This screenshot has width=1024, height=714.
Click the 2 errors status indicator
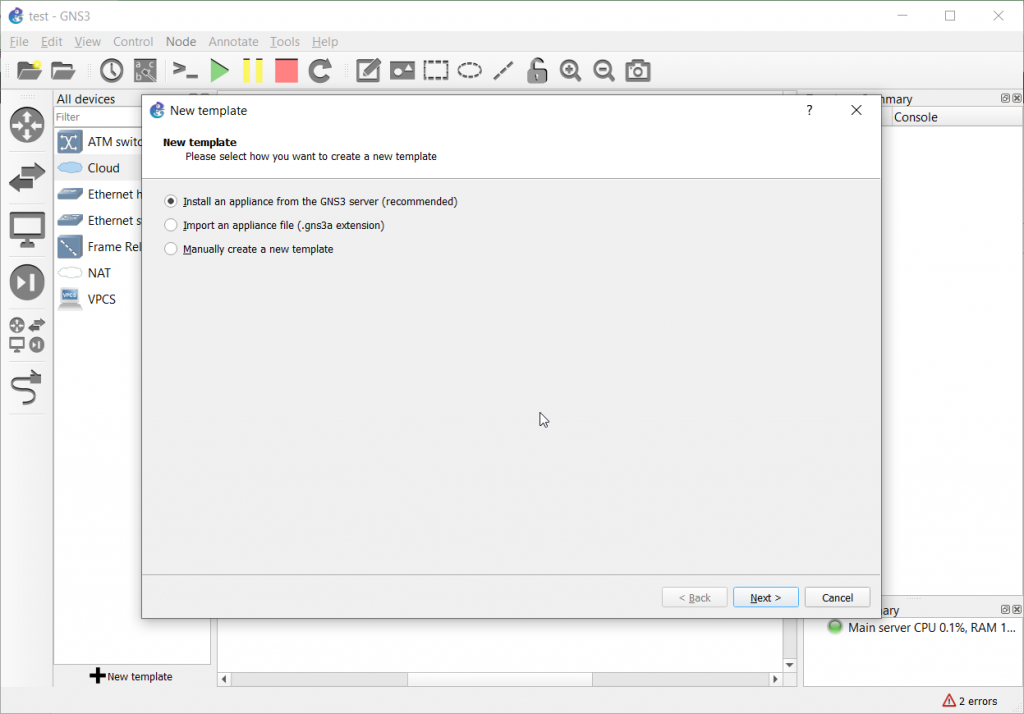click(970, 701)
